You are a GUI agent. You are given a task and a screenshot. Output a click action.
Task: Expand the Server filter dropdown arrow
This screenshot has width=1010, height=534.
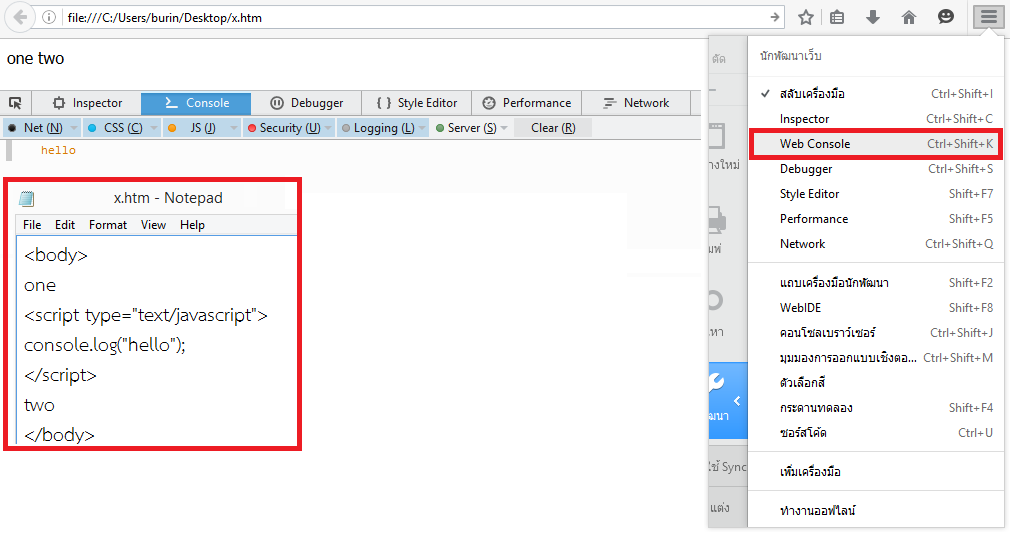click(x=505, y=128)
